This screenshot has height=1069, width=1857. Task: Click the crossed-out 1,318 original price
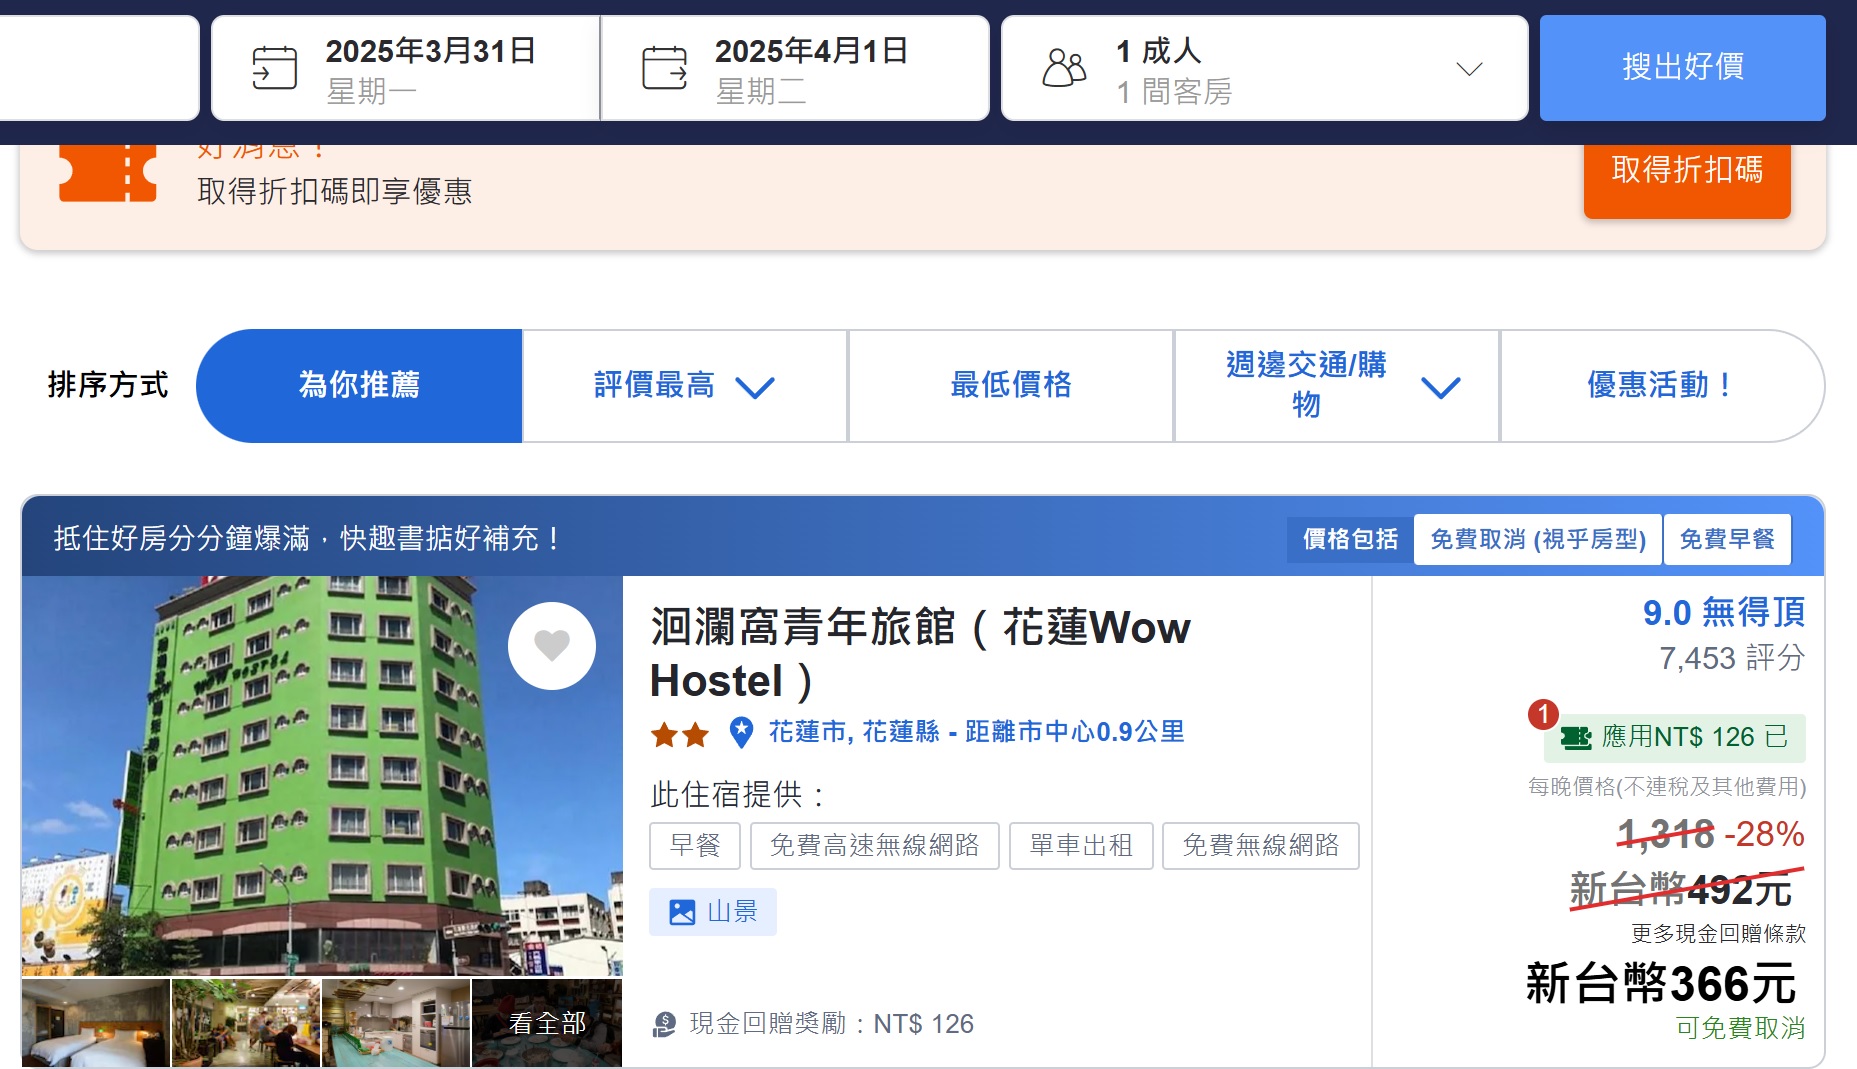coord(1666,834)
